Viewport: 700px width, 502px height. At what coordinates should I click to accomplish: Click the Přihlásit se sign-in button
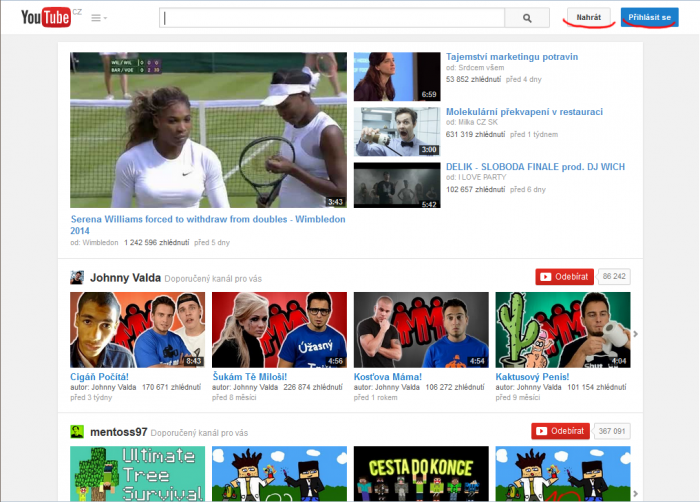pos(649,17)
